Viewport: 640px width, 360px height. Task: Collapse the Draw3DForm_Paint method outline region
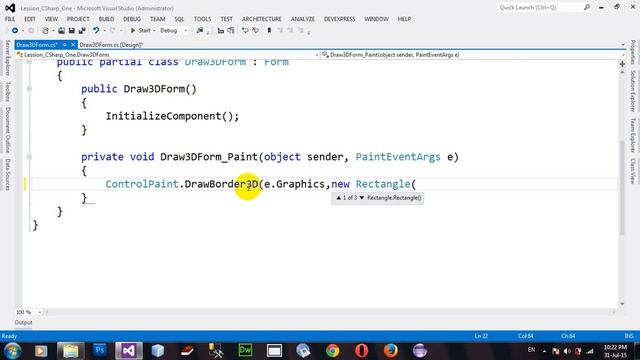pyautogui.click(x=29, y=156)
